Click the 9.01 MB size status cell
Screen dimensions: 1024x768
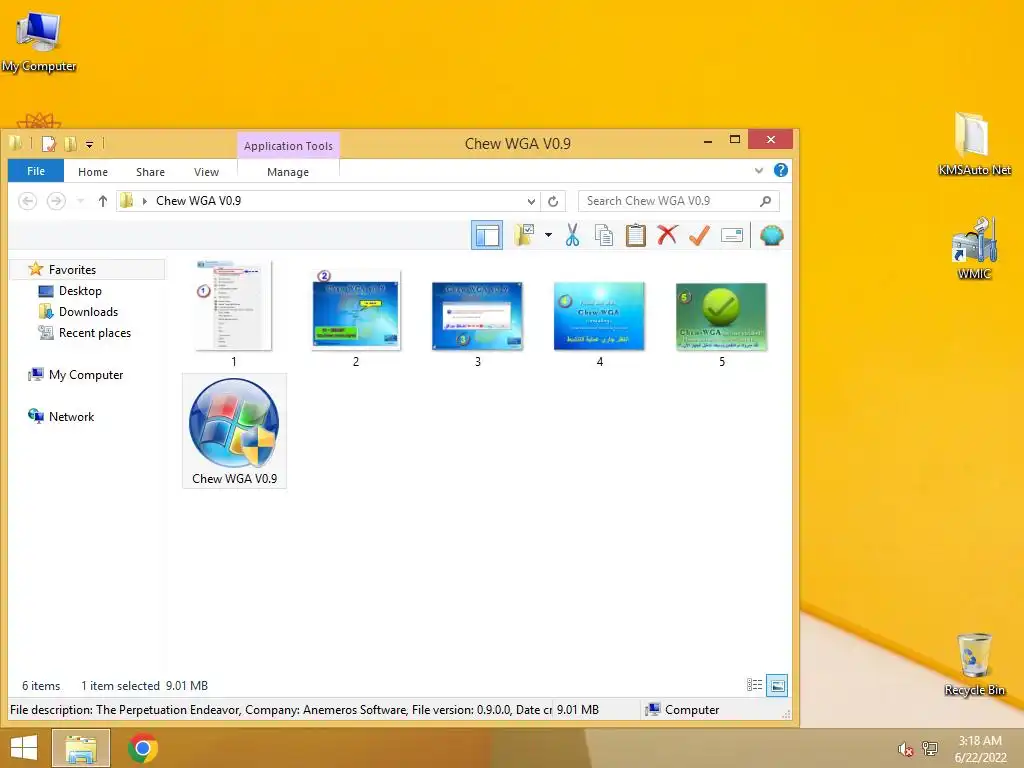click(578, 710)
